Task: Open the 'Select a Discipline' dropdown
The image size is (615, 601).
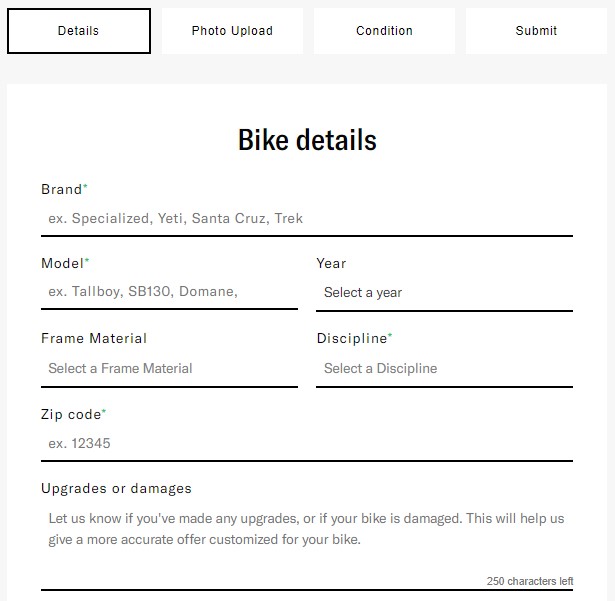Action: click(x=444, y=368)
